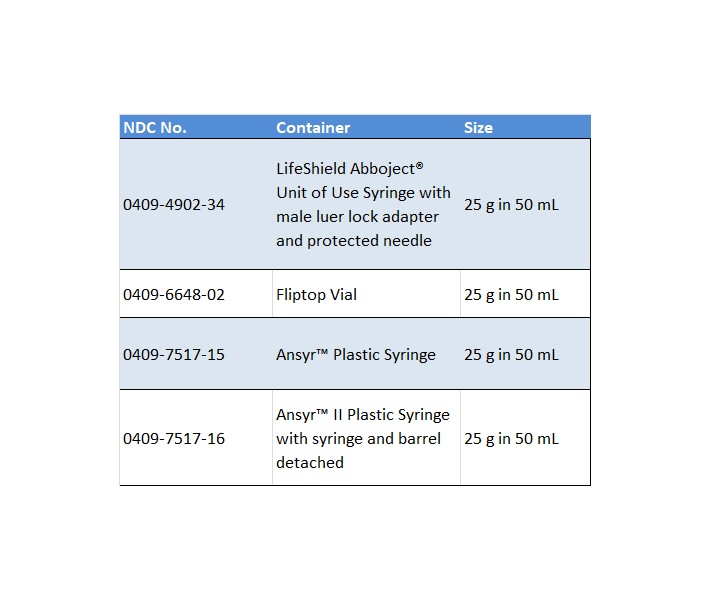Click the size cell for Fliptop Vial
Viewport: 710px width, 599px height.
point(511,295)
